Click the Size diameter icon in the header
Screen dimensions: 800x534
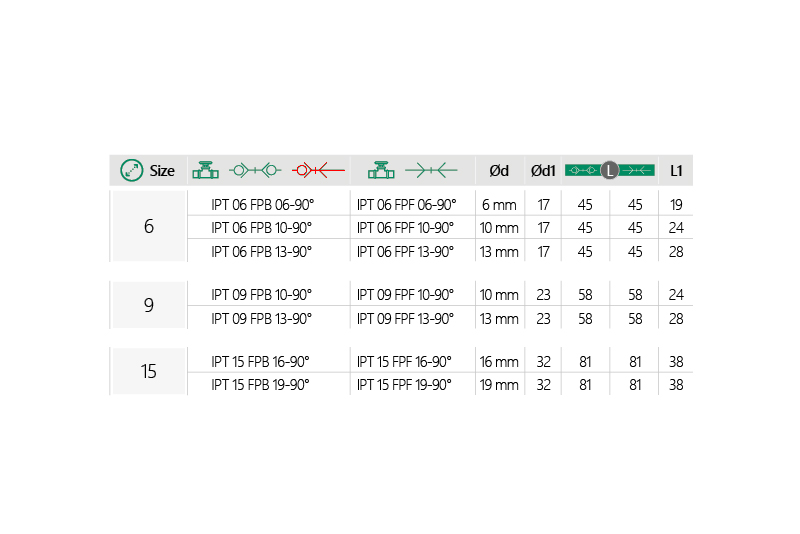click(132, 170)
